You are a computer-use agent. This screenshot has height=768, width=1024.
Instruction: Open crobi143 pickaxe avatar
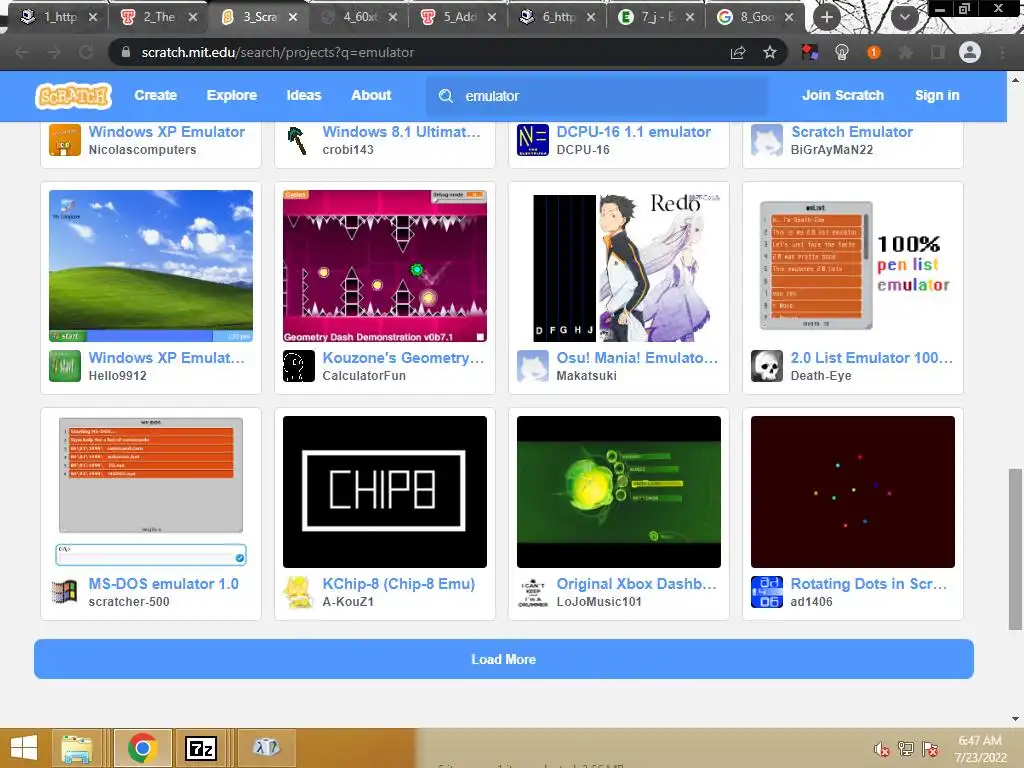(298, 140)
